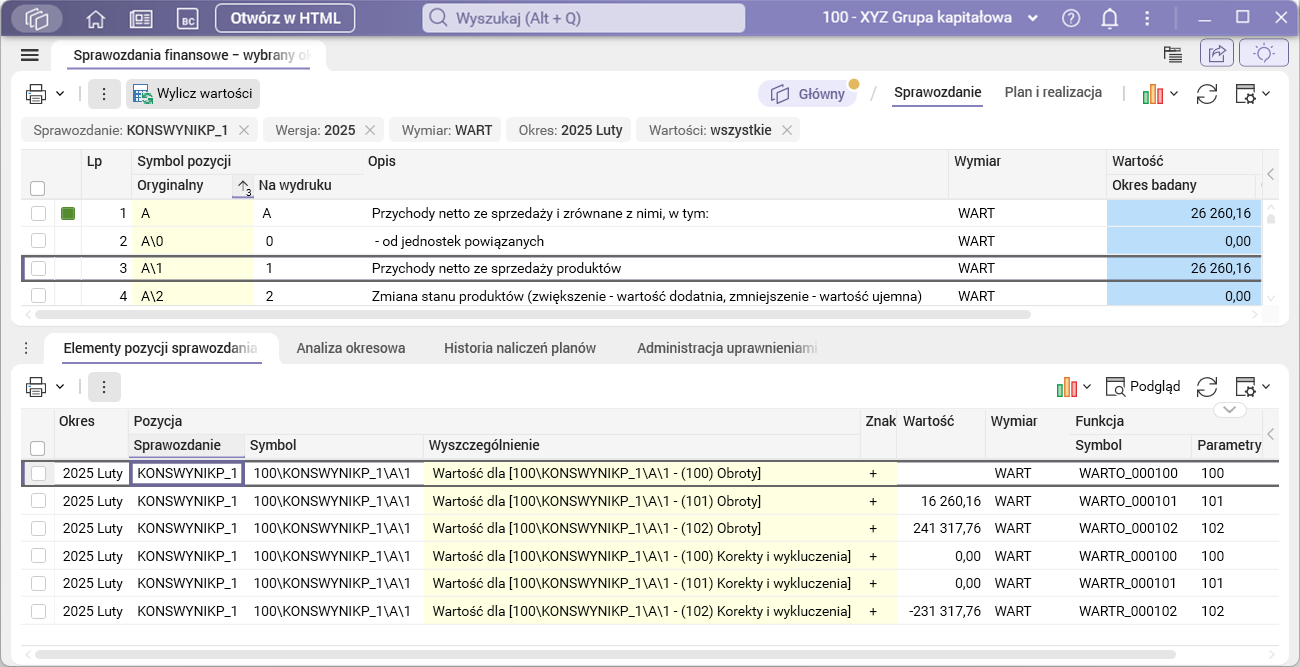Open the lower print dropdown arrow

pyautogui.click(x=60, y=387)
